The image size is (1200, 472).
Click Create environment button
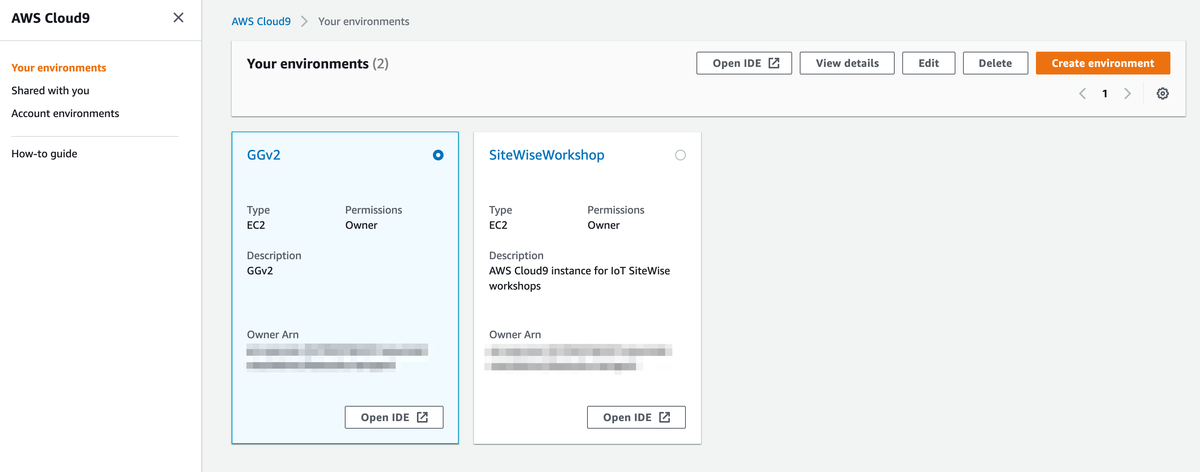point(1103,63)
